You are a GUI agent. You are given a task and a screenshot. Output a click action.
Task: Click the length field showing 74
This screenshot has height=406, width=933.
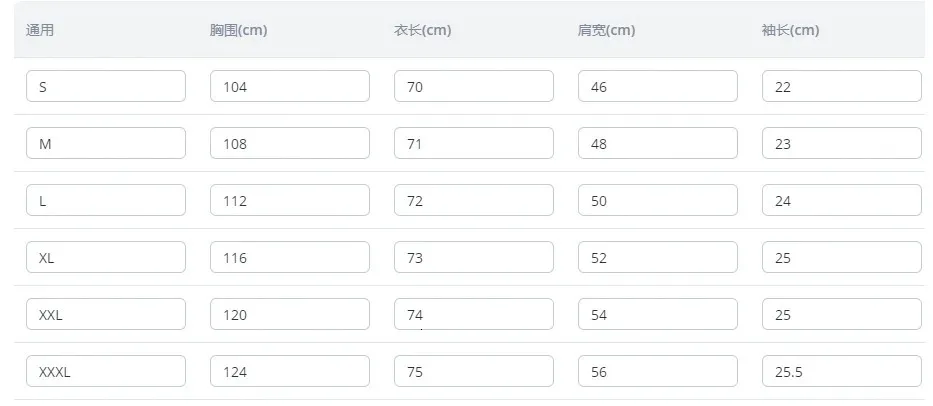tap(474, 314)
